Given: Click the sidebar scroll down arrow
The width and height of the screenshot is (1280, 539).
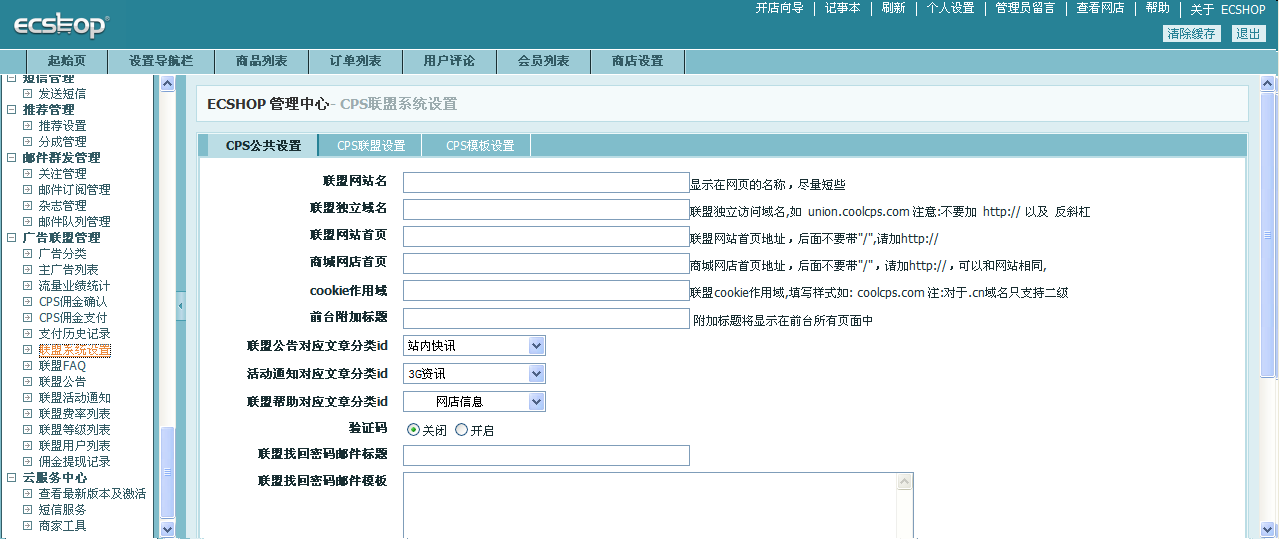Looking at the screenshot, I should click(167, 529).
